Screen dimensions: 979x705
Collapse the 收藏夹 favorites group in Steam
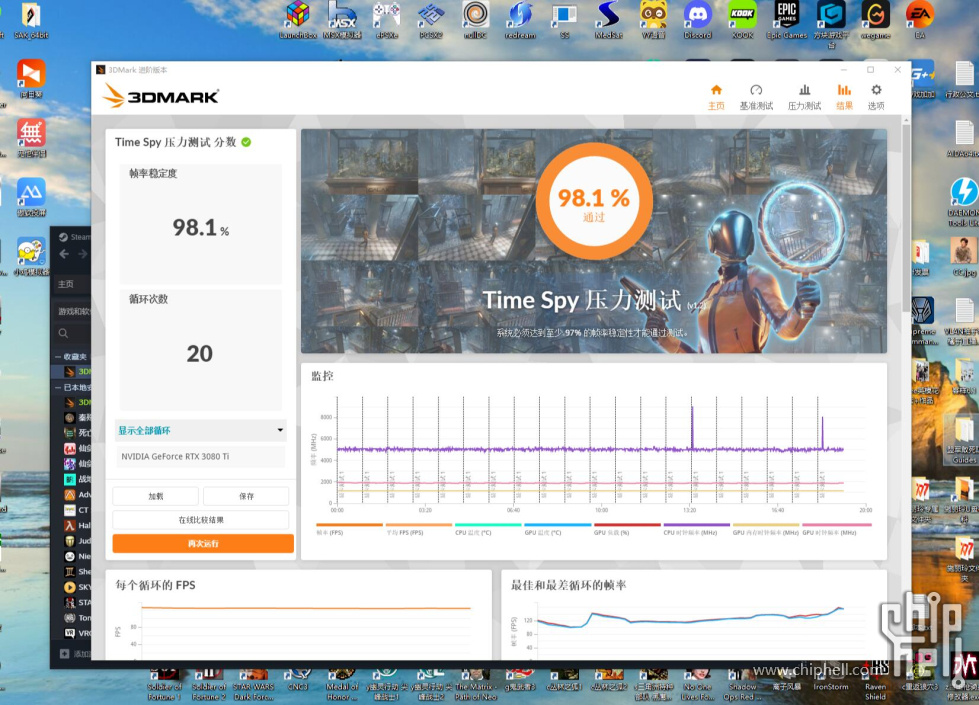point(58,357)
